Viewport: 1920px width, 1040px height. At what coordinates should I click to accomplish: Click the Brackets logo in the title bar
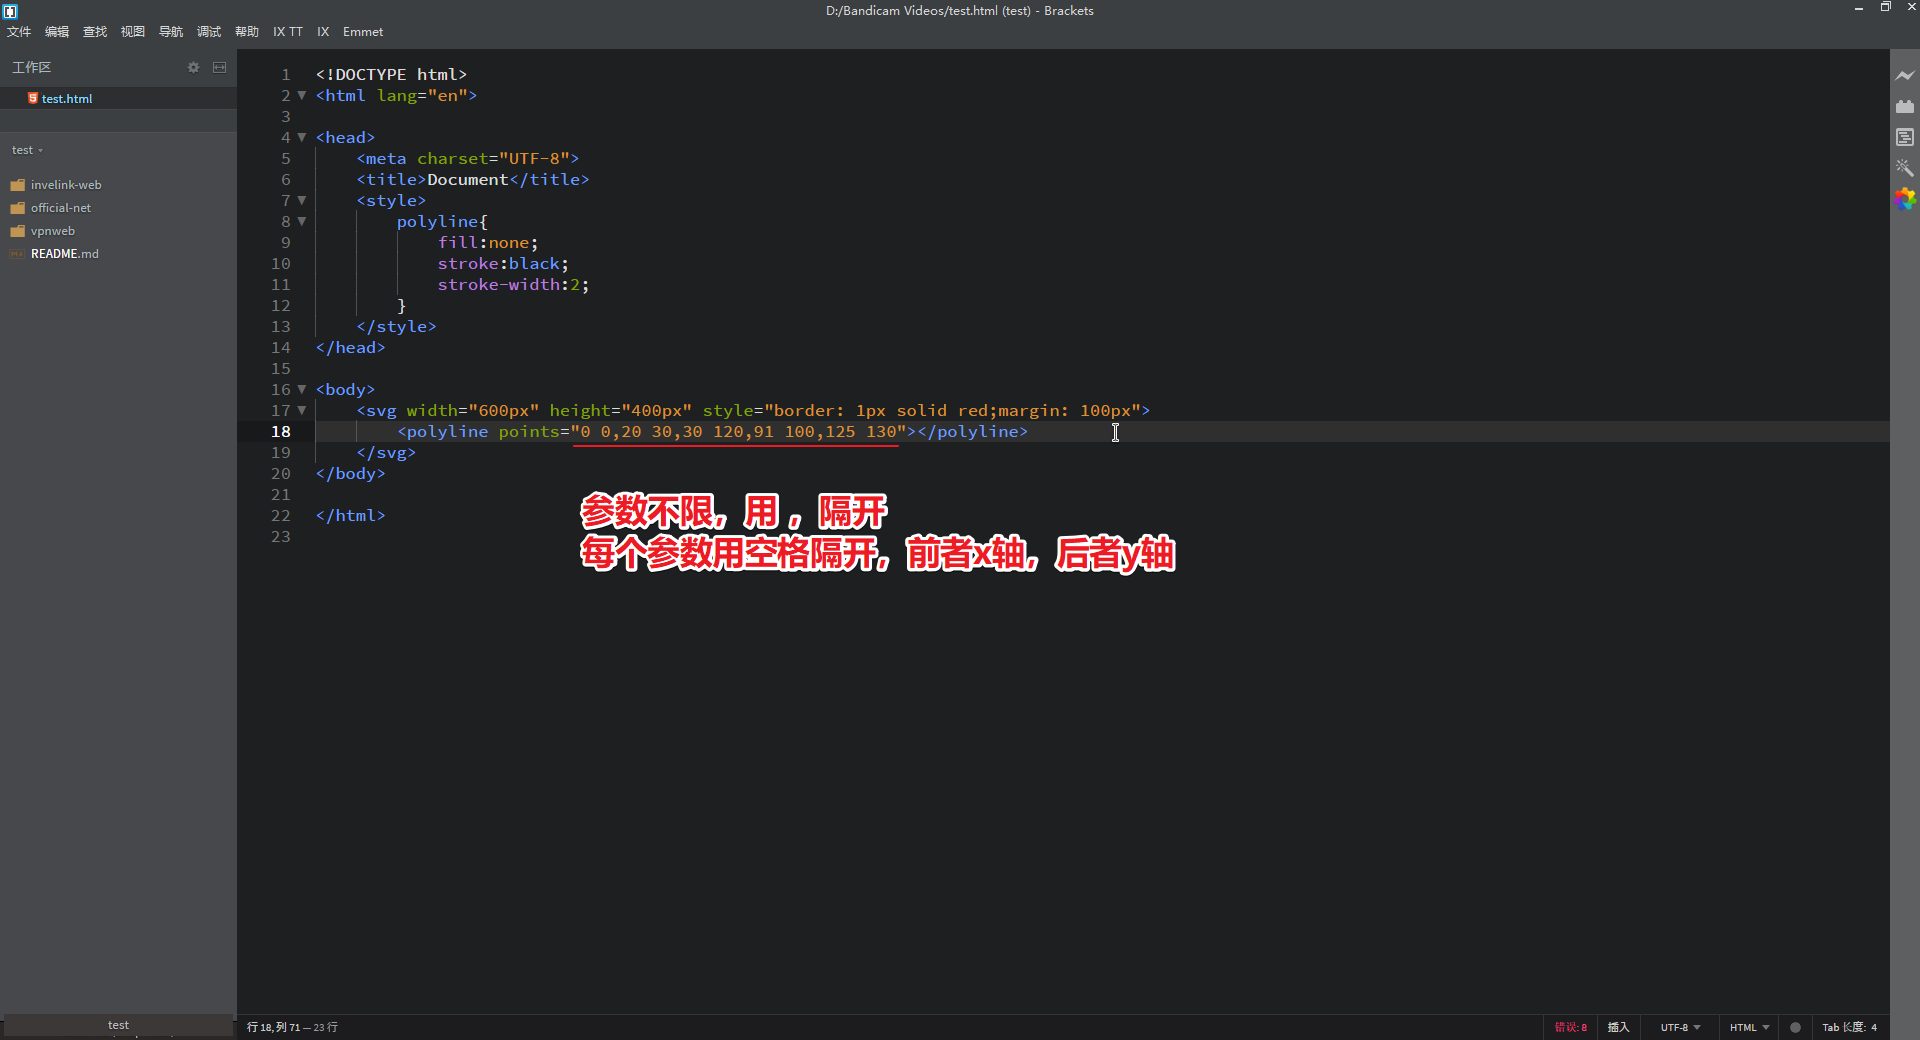click(x=11, y=11)
